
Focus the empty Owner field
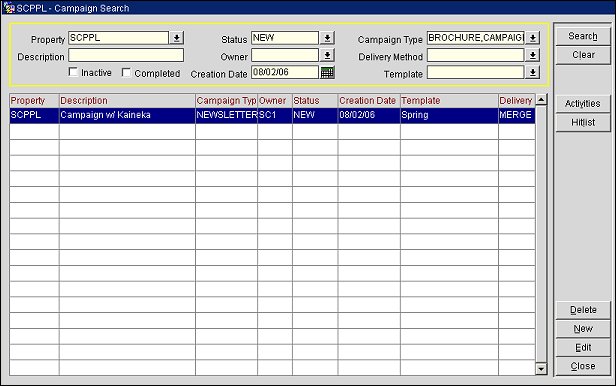coord(285,55)
